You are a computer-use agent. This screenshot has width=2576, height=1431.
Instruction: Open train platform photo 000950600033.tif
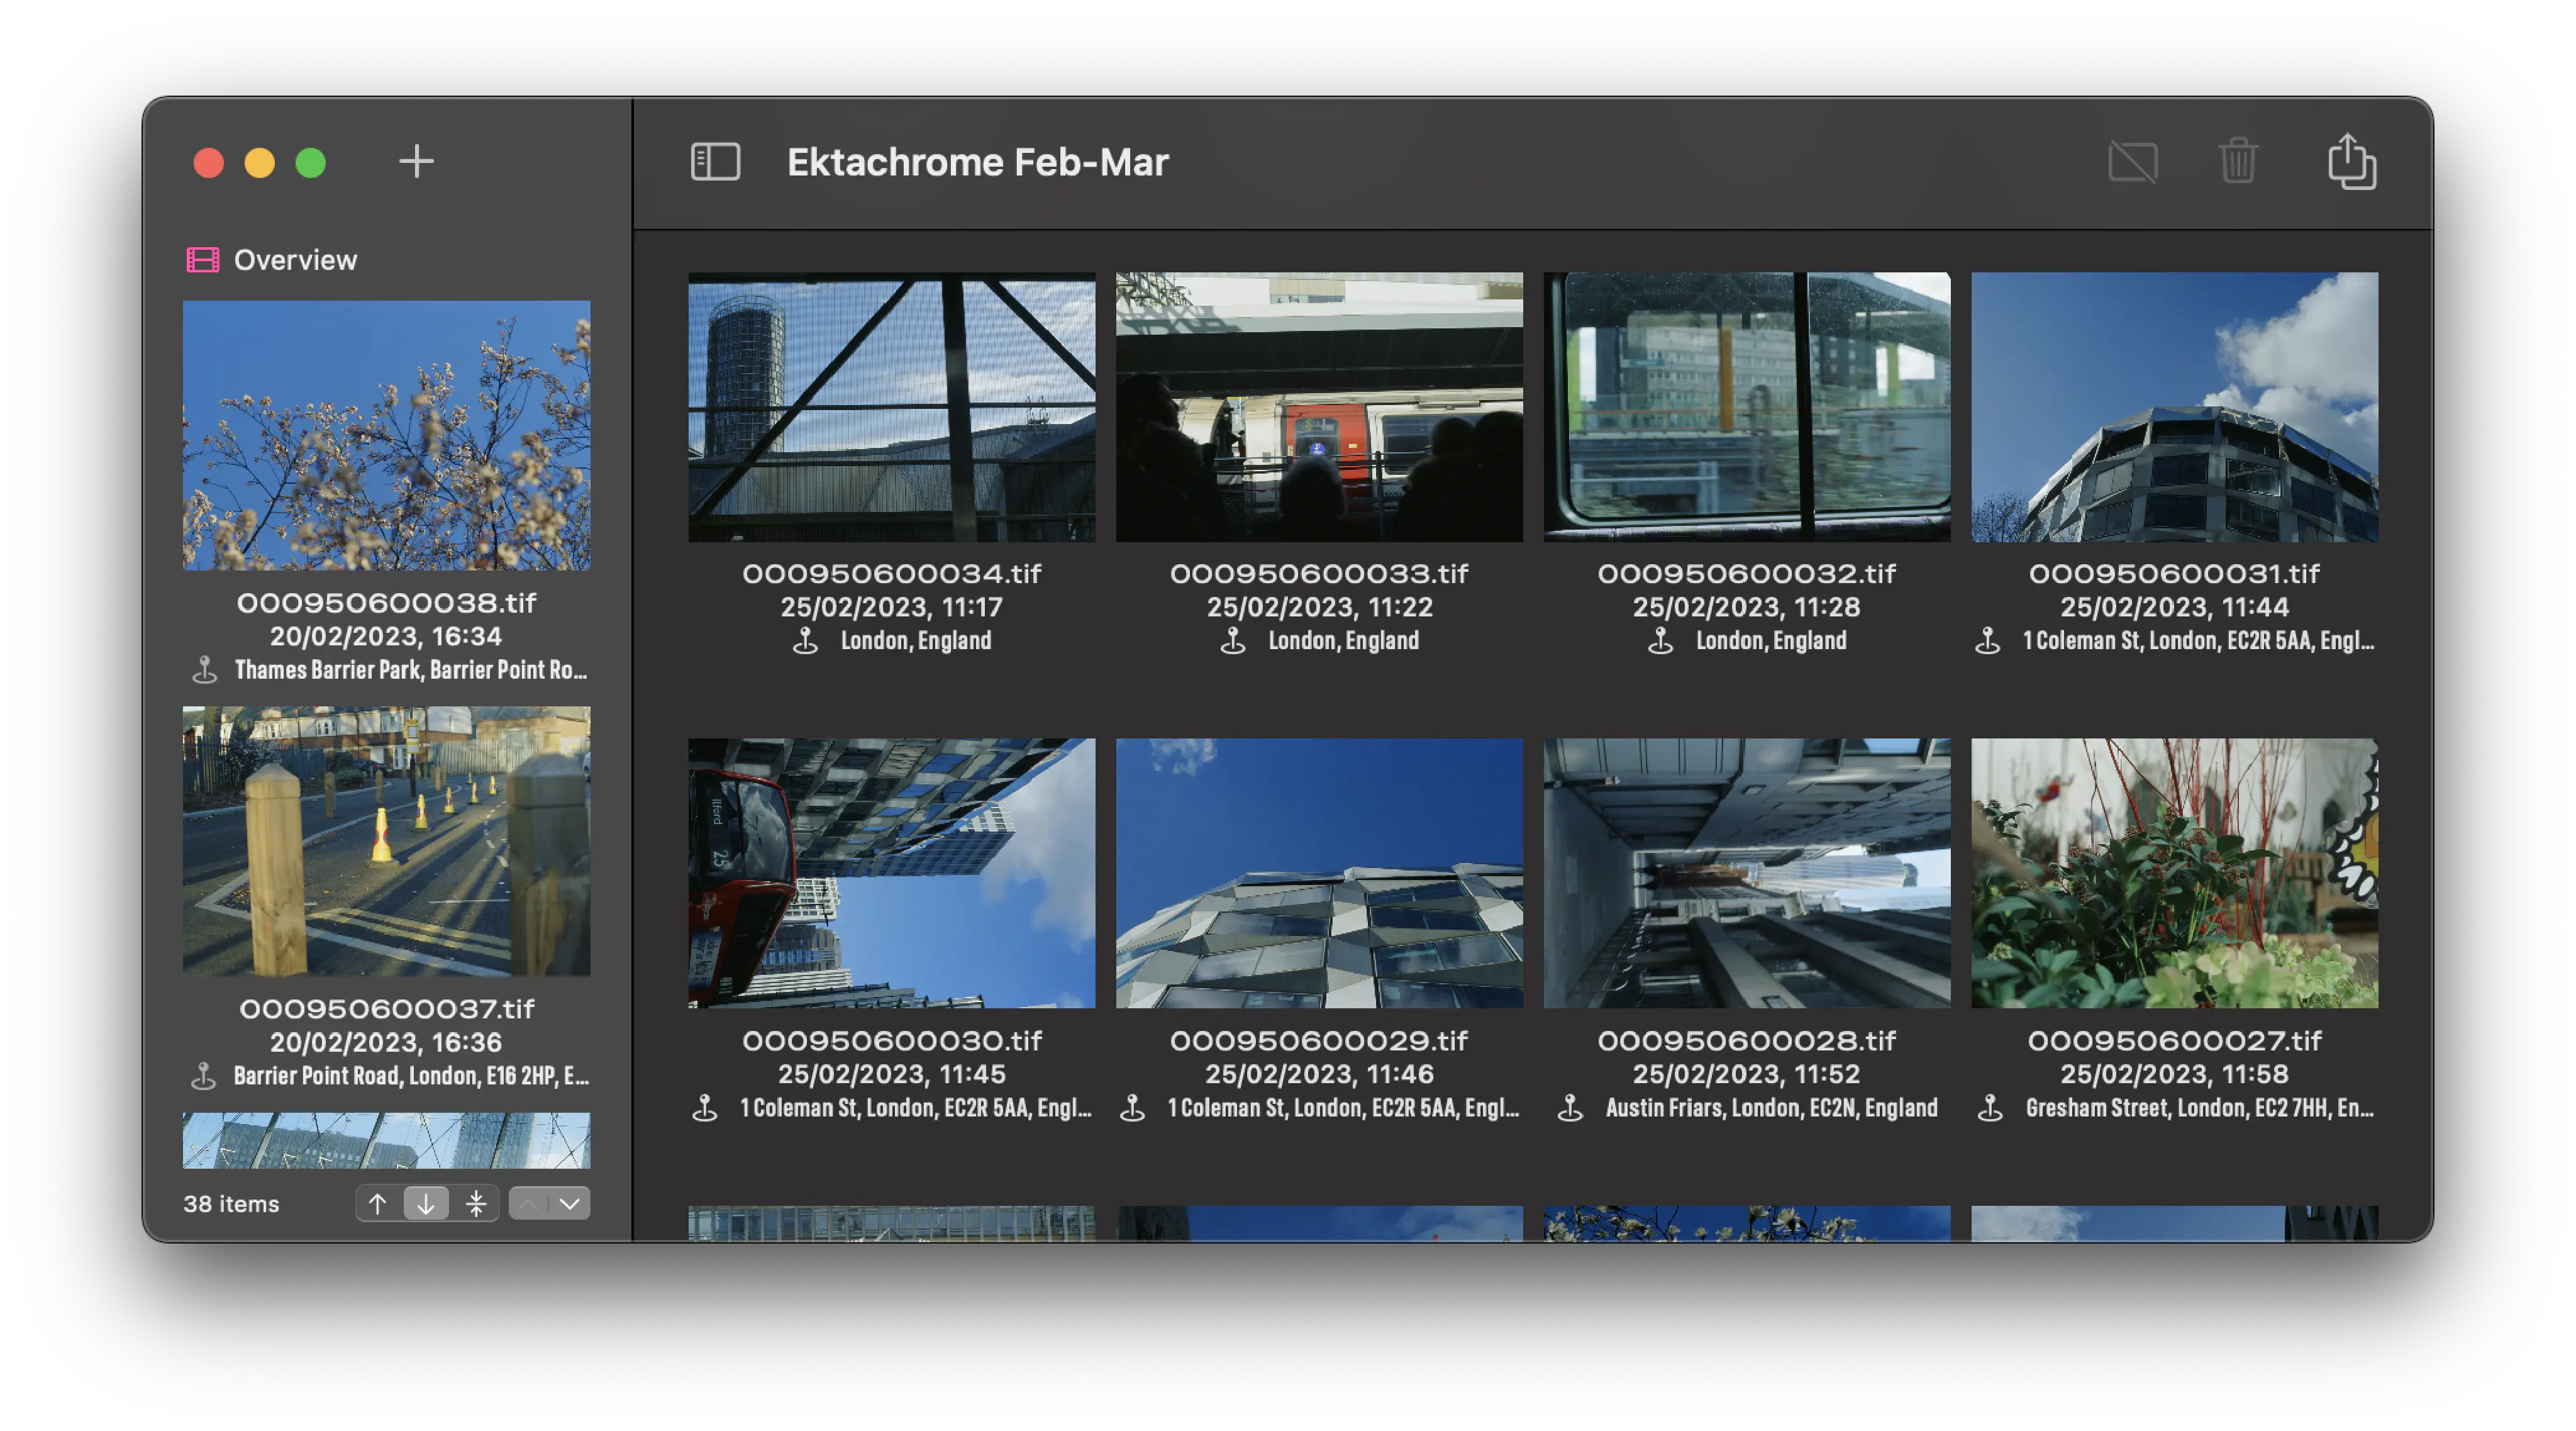(1319, 407)
